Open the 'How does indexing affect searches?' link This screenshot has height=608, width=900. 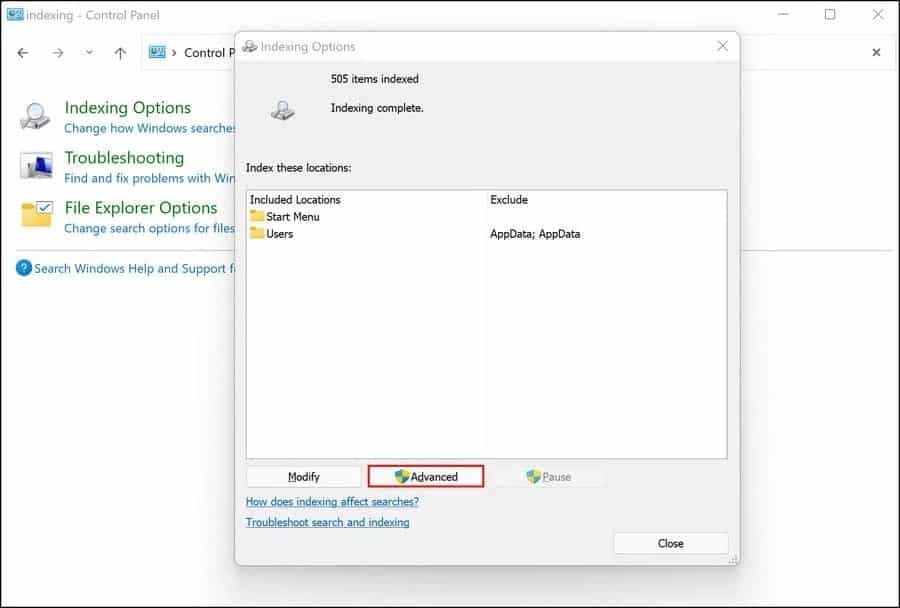coord(332,501)
